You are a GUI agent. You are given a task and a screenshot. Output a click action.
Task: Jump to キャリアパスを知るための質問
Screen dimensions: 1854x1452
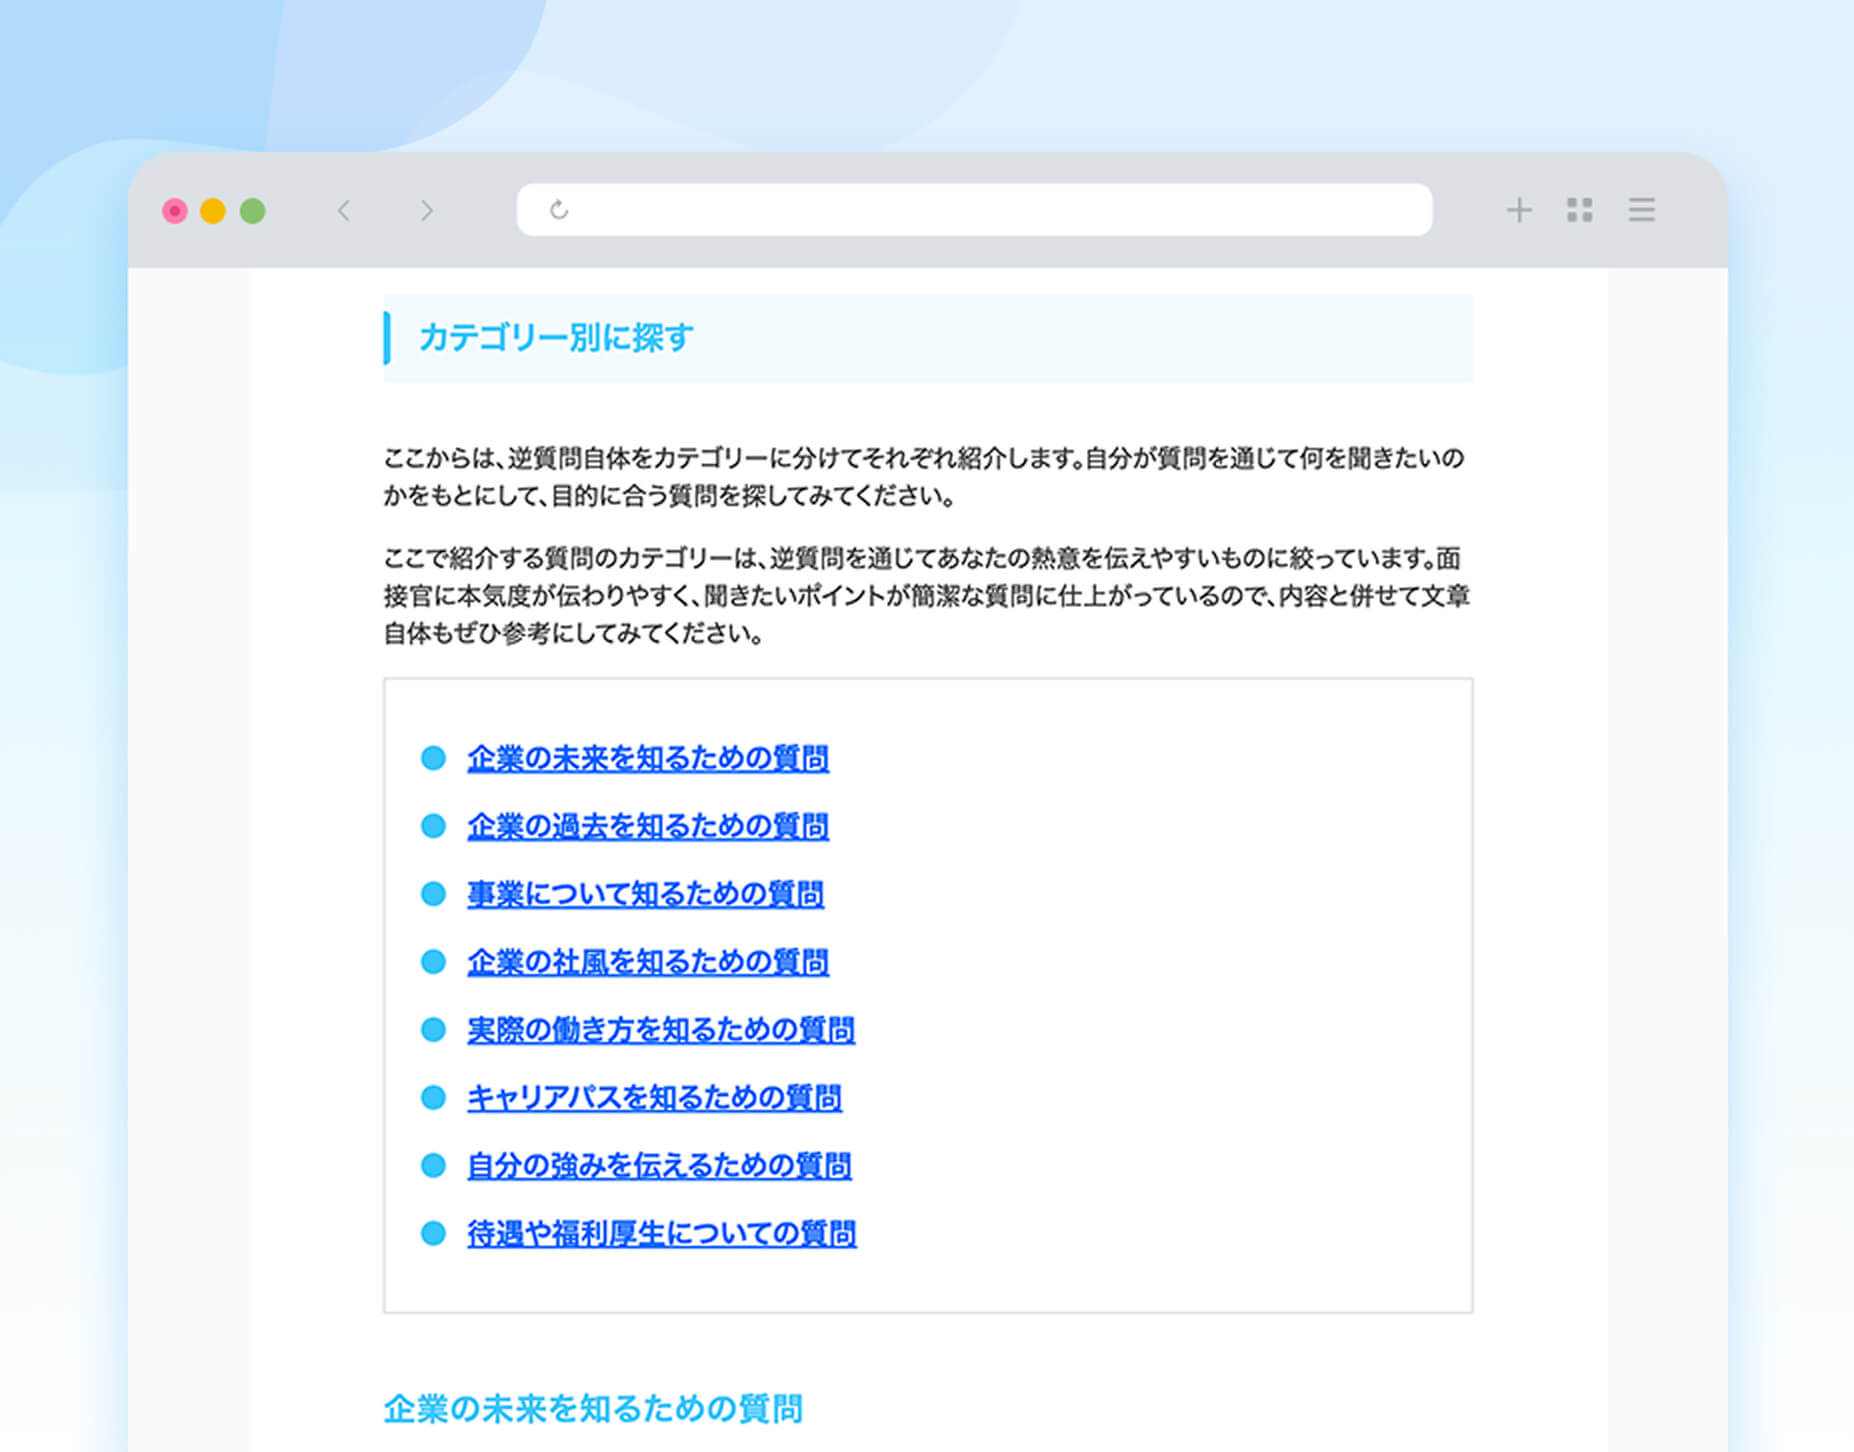pos(654,1098)
